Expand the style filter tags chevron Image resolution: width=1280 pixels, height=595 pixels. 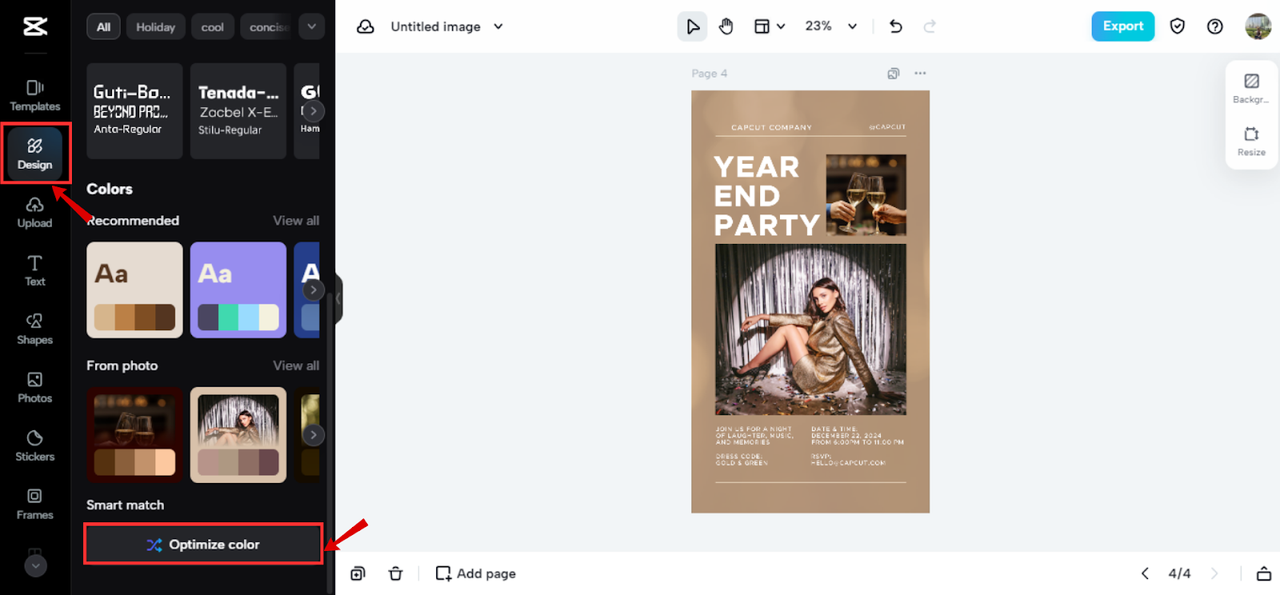[x=312, y=27]
